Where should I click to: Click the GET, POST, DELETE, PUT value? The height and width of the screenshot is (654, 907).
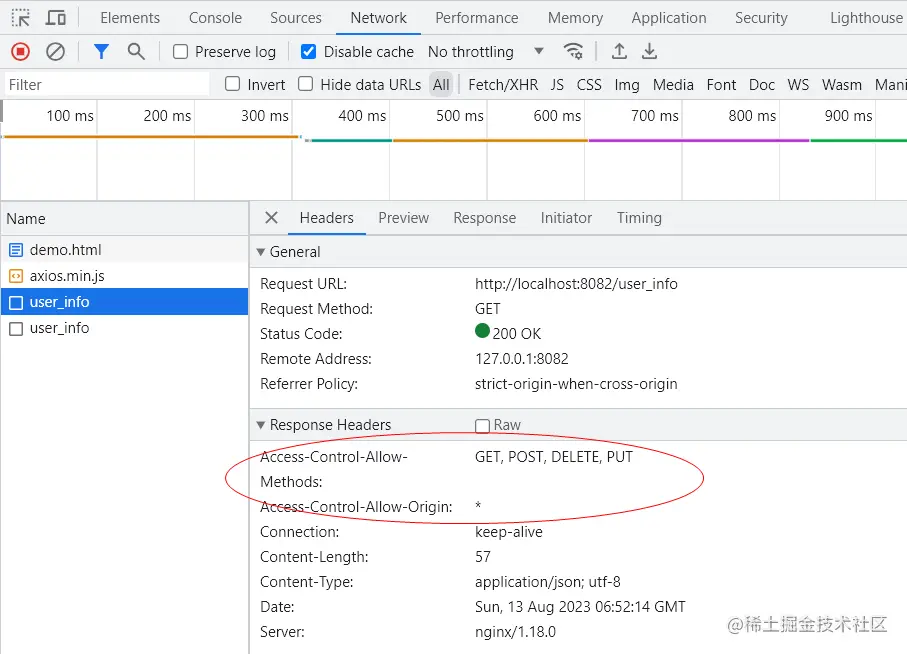click(554, 457)
